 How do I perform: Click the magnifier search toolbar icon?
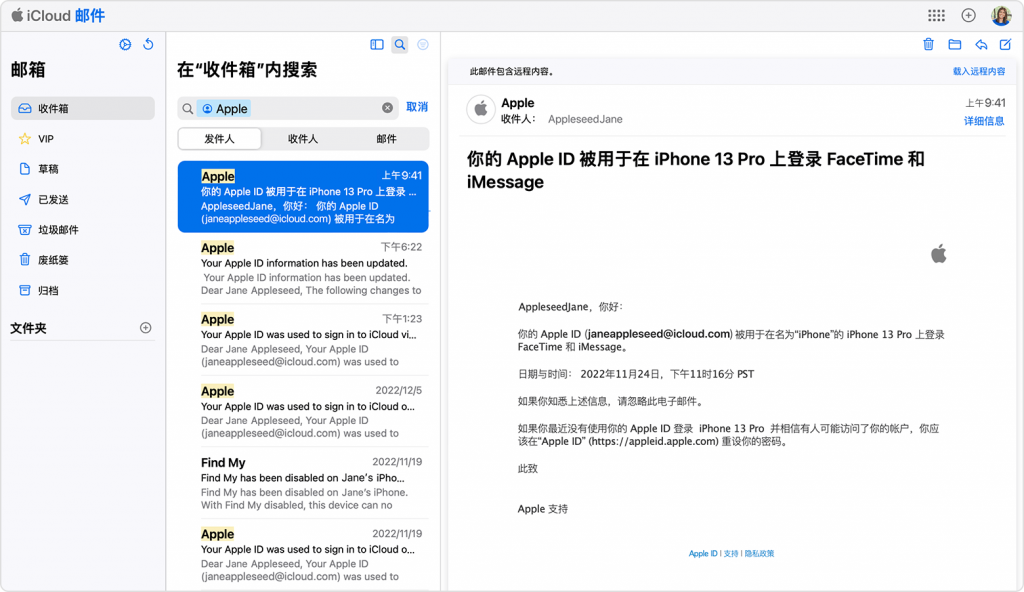coord(400,44)
